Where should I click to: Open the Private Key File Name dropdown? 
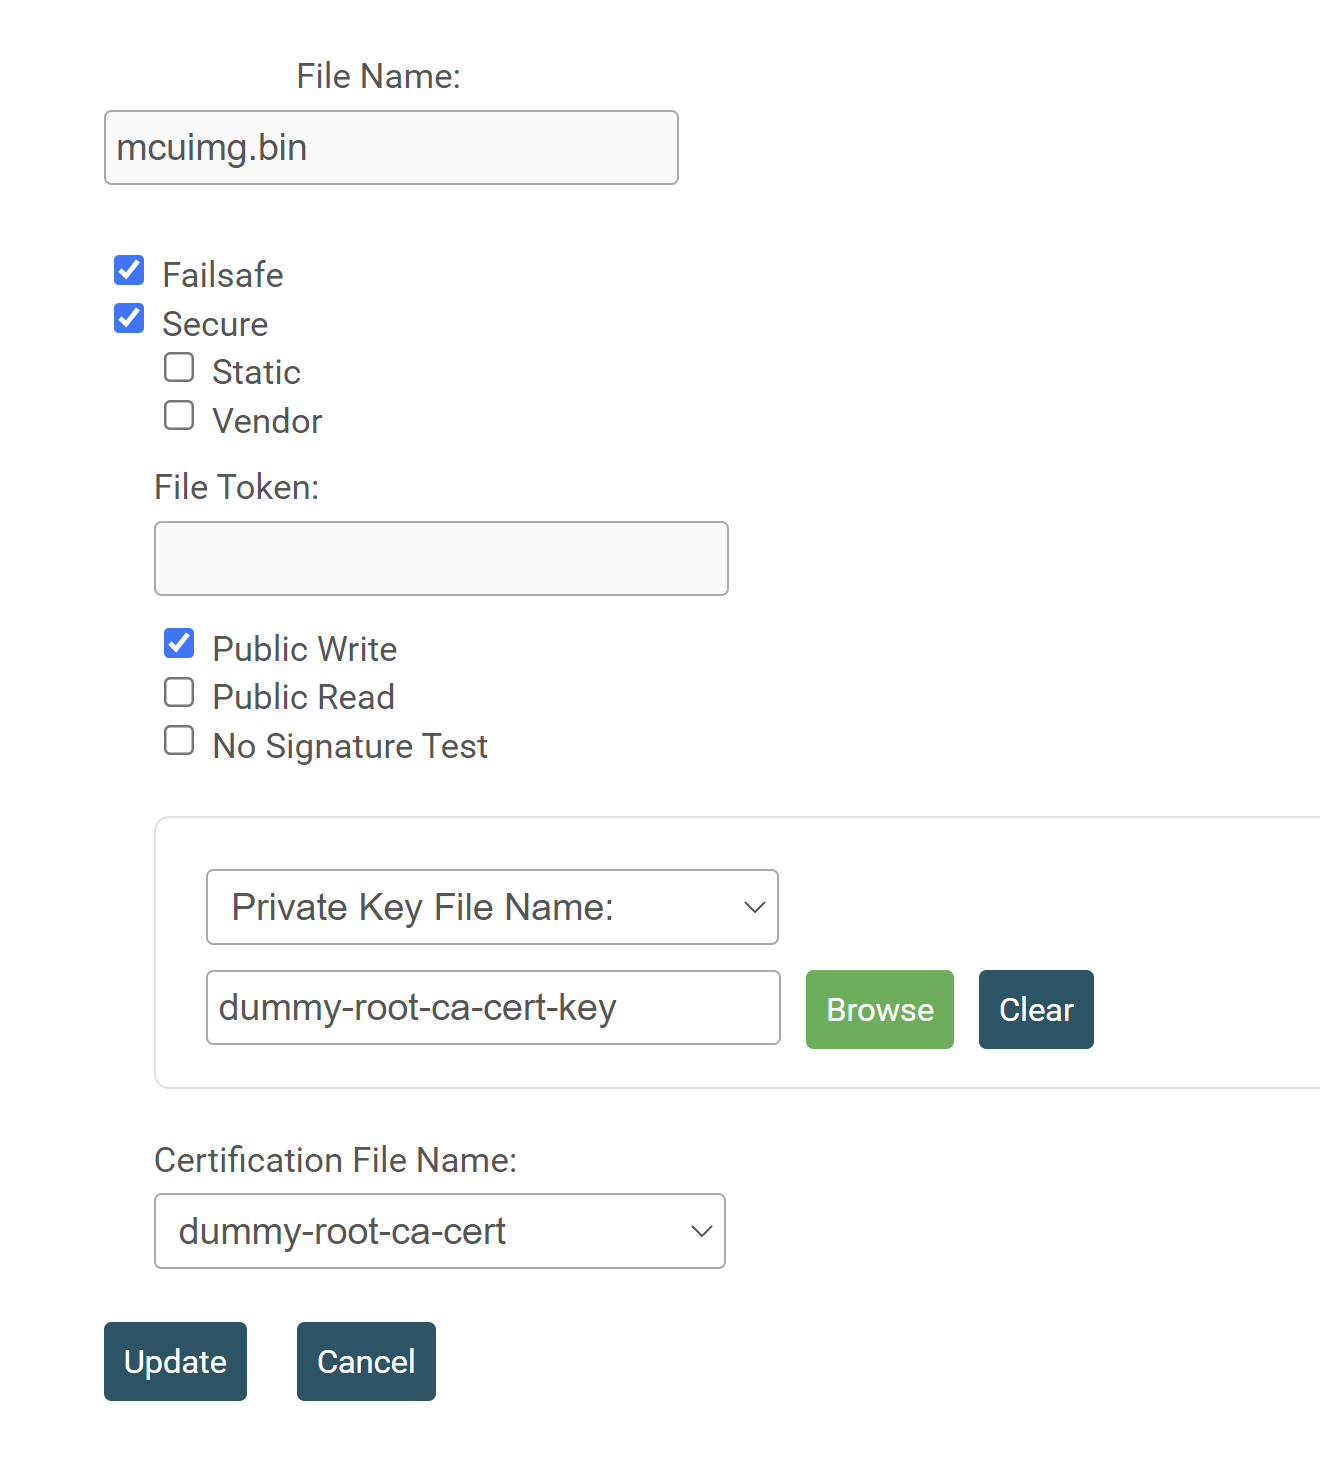pyautogui.click(x=492, y=907)
